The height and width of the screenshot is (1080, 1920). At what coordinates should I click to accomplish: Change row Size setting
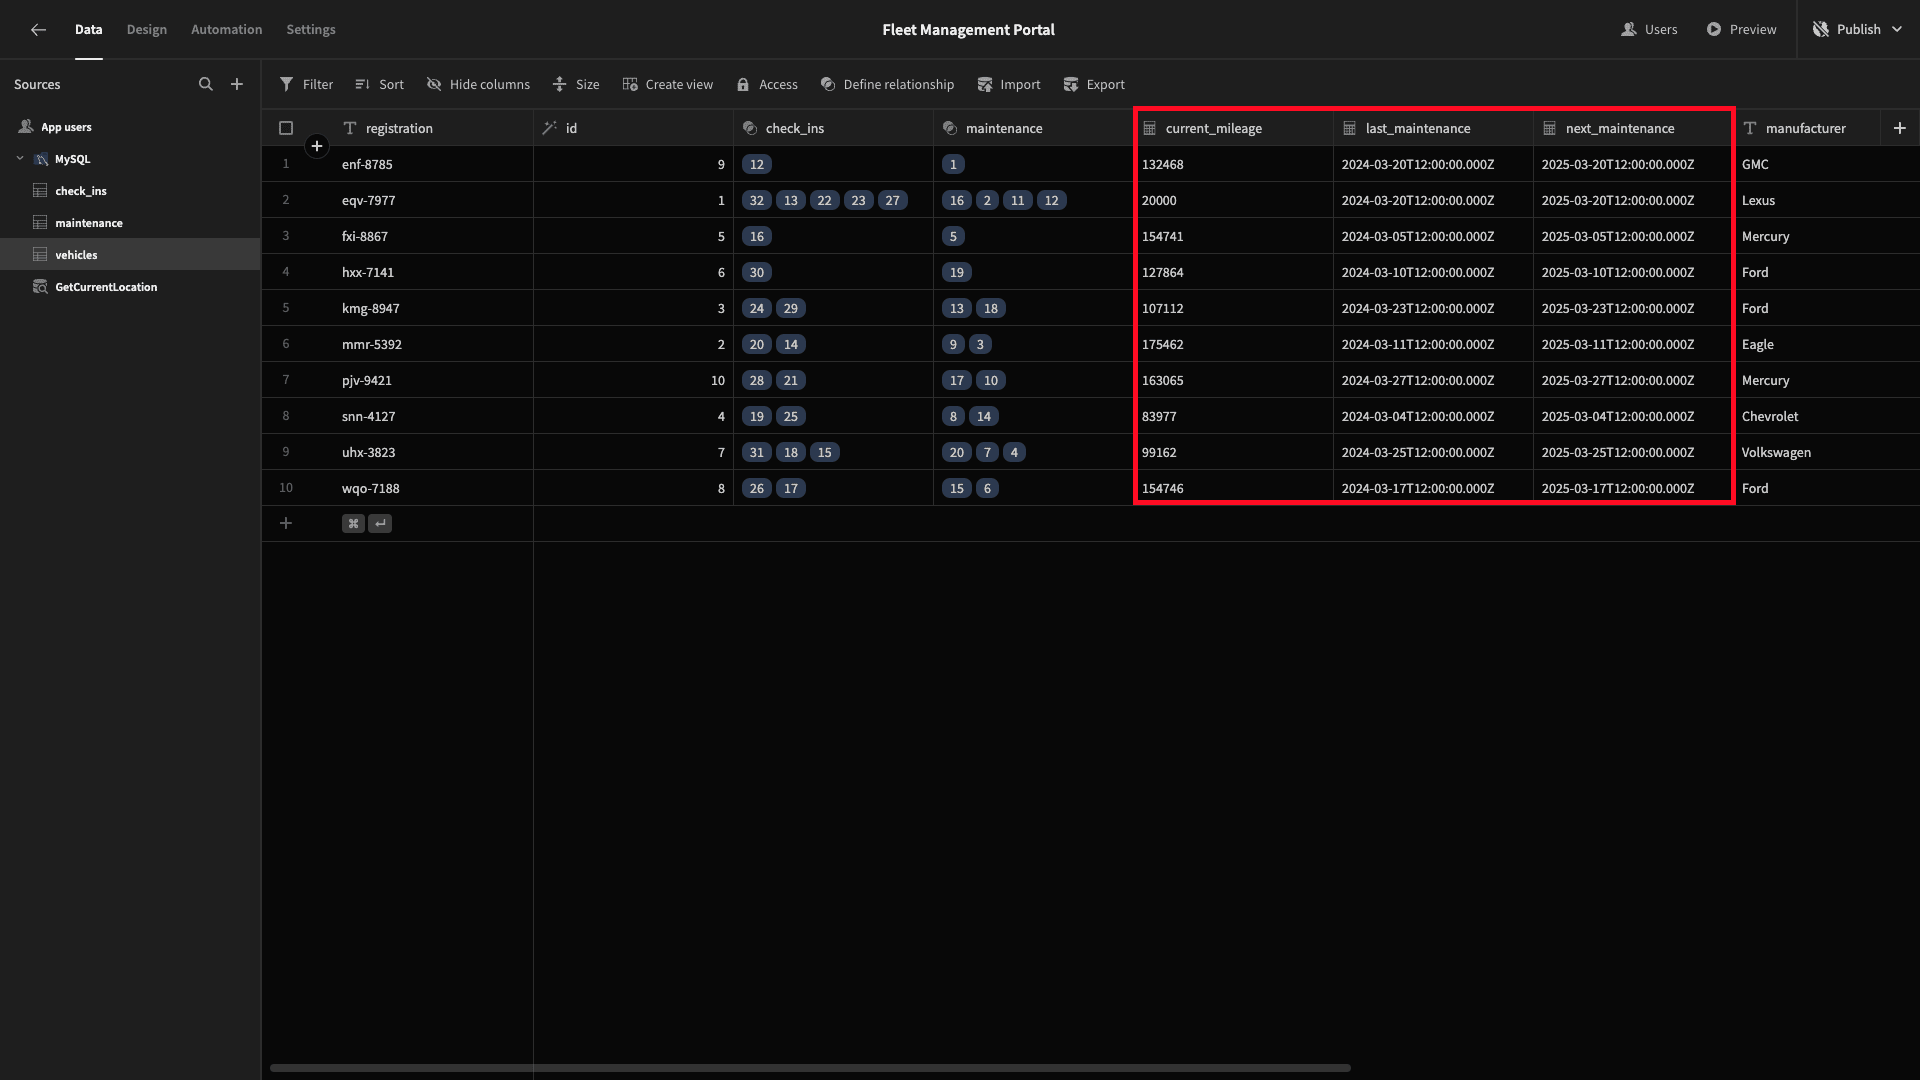pyautogui.click(x=576, y=85)
